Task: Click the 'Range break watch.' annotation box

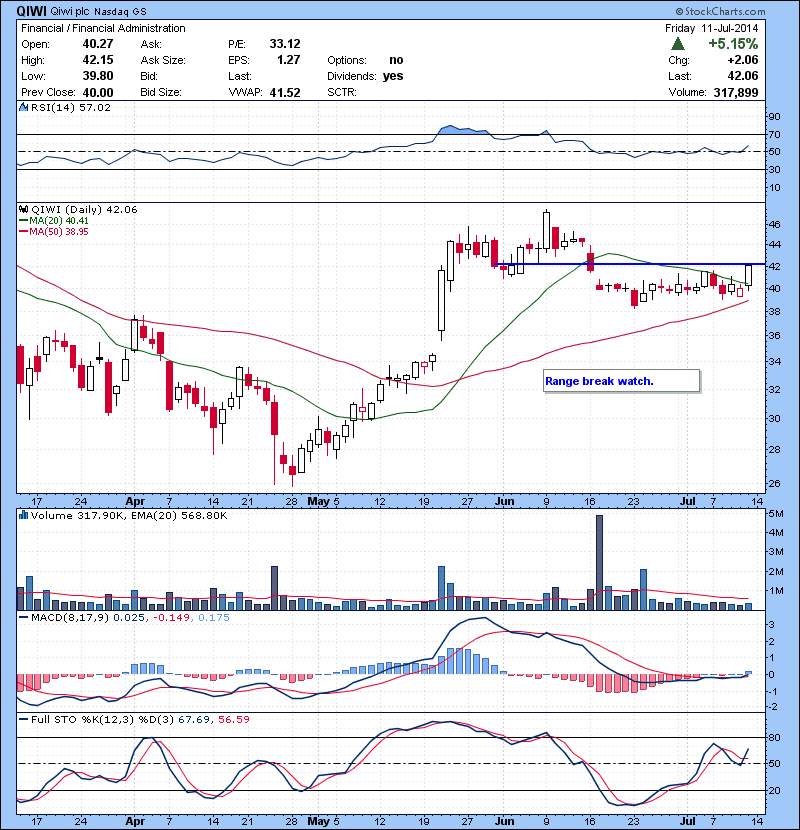Action: click(622, 381)
